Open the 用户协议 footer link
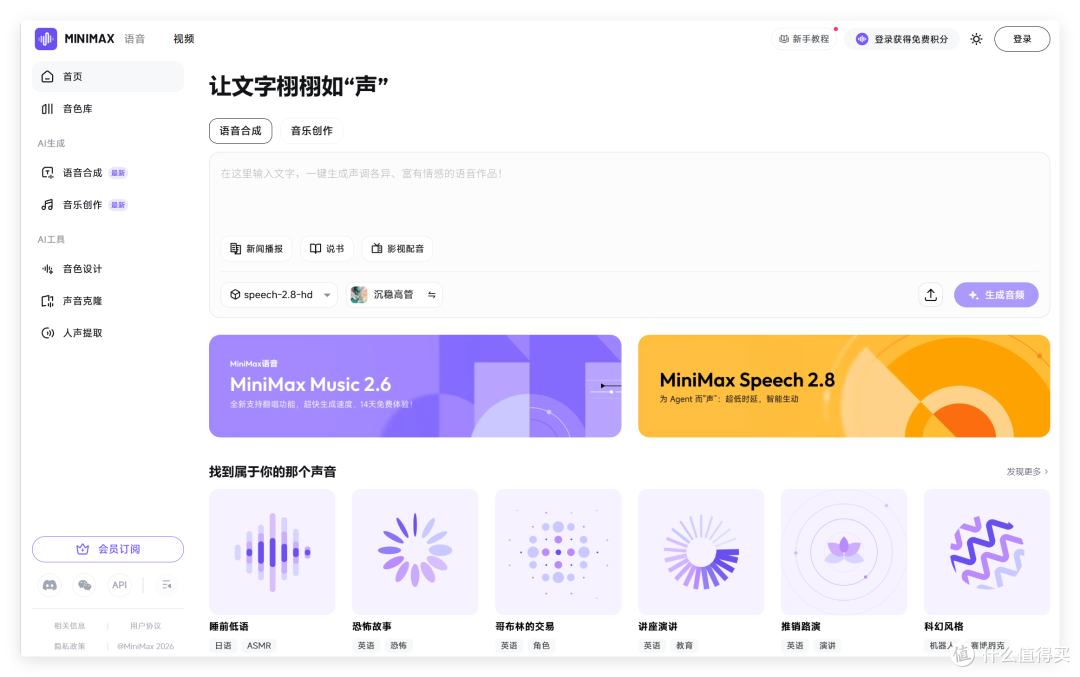This screenshot has height=677, width=1080. coord(145,626)
